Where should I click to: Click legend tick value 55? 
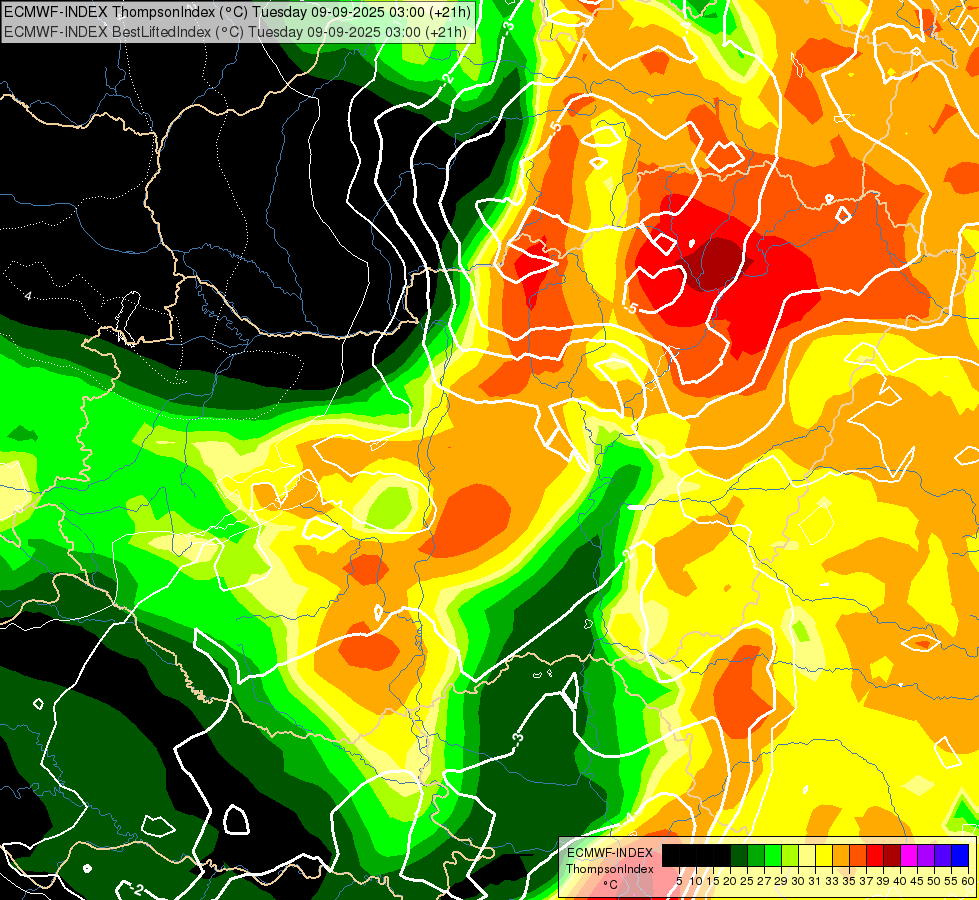pos(952,881)
